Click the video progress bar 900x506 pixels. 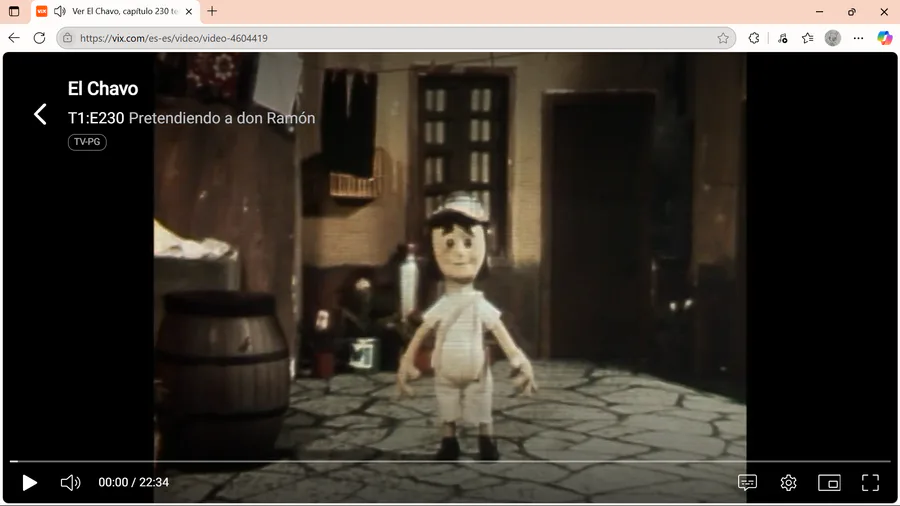click(450, 461)
